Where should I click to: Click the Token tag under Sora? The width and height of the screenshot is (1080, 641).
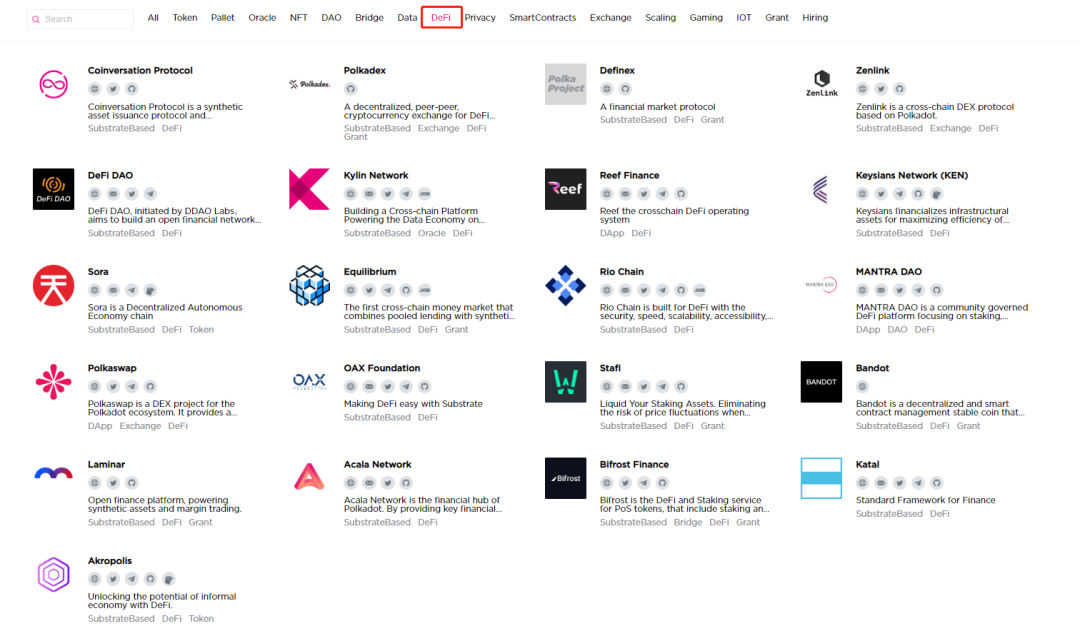201,330
